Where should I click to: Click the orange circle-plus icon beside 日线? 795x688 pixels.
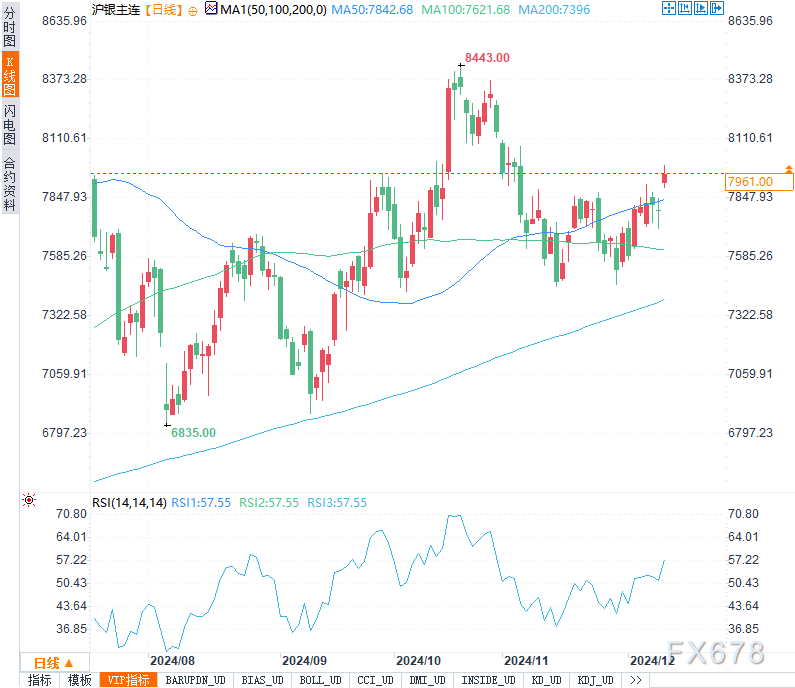[193, 11]
